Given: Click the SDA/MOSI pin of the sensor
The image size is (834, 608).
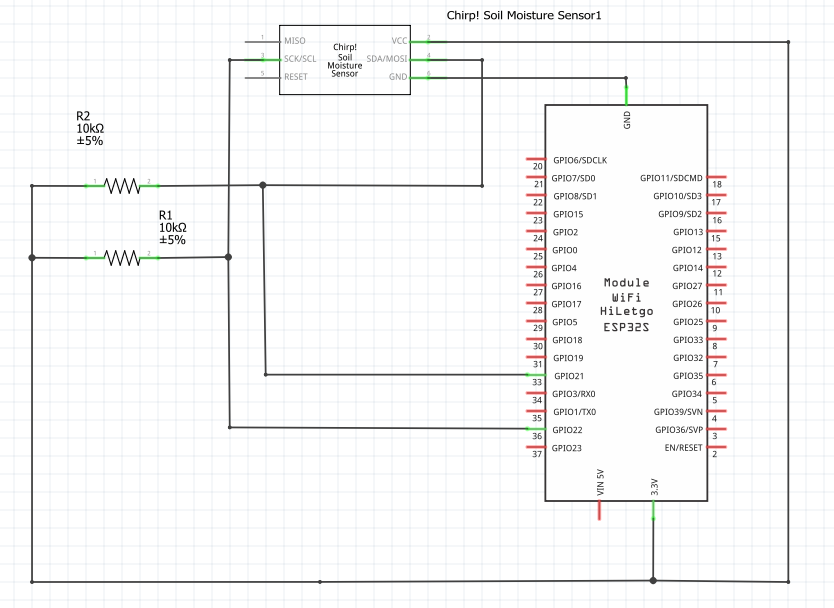Looking at the screenshot, I should [x=388, y=59].
